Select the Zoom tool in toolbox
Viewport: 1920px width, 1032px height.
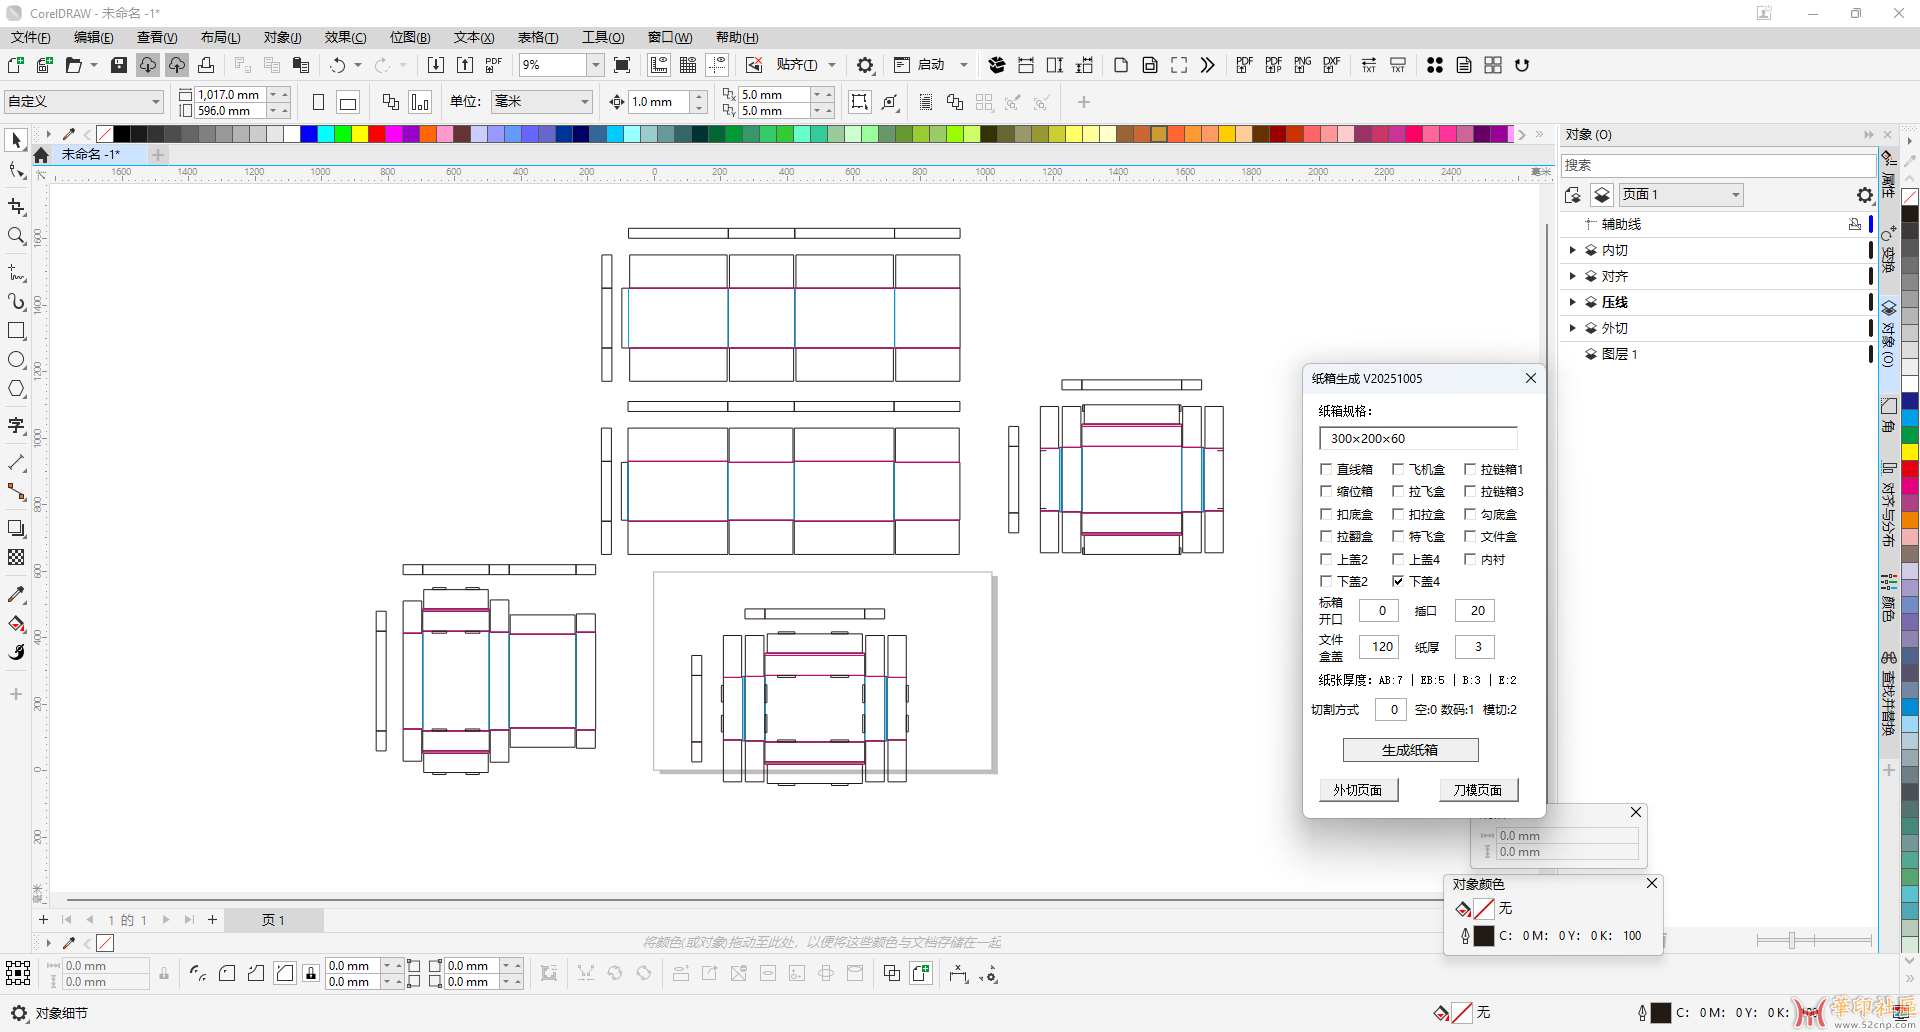click(16, 236)
